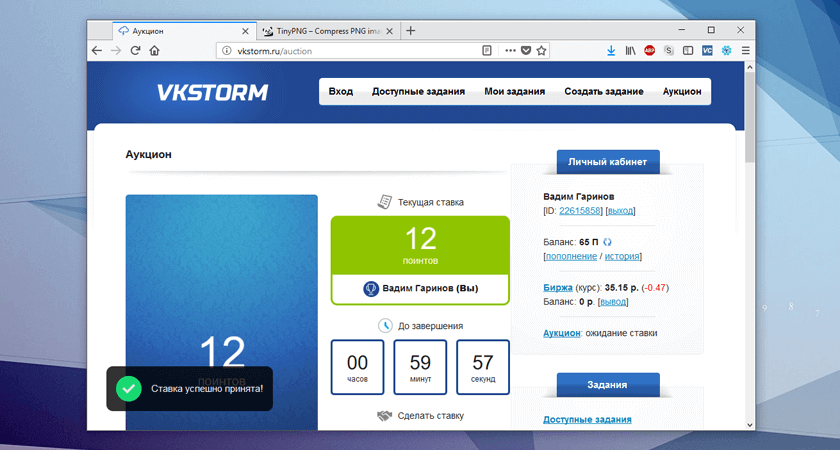The width and height of the screenshot is (840, 450).
Task: Open the profile ID 22615858 link
Action: pos(580,211)
